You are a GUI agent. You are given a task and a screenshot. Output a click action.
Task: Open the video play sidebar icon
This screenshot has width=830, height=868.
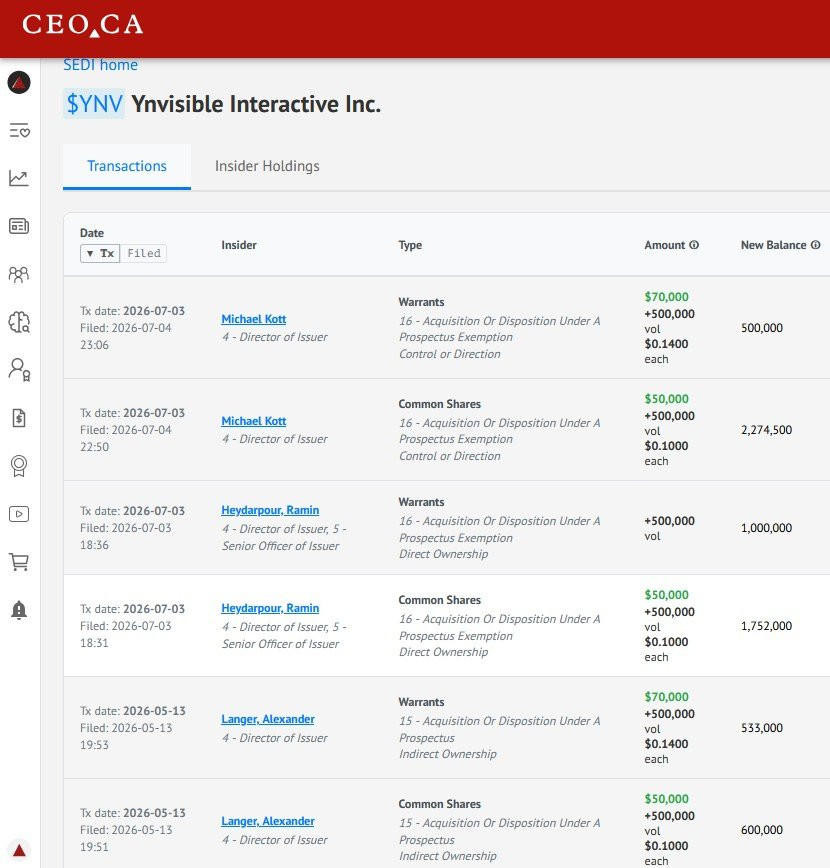(19, 514)
